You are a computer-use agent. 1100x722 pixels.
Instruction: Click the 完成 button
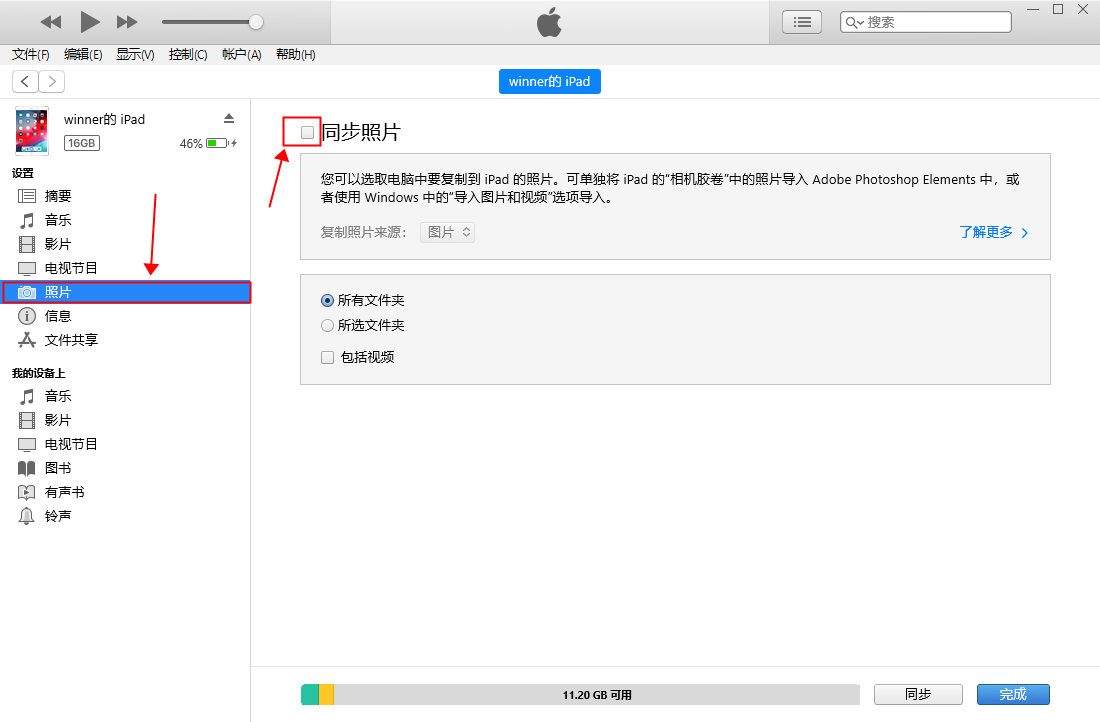(1013, 695)
